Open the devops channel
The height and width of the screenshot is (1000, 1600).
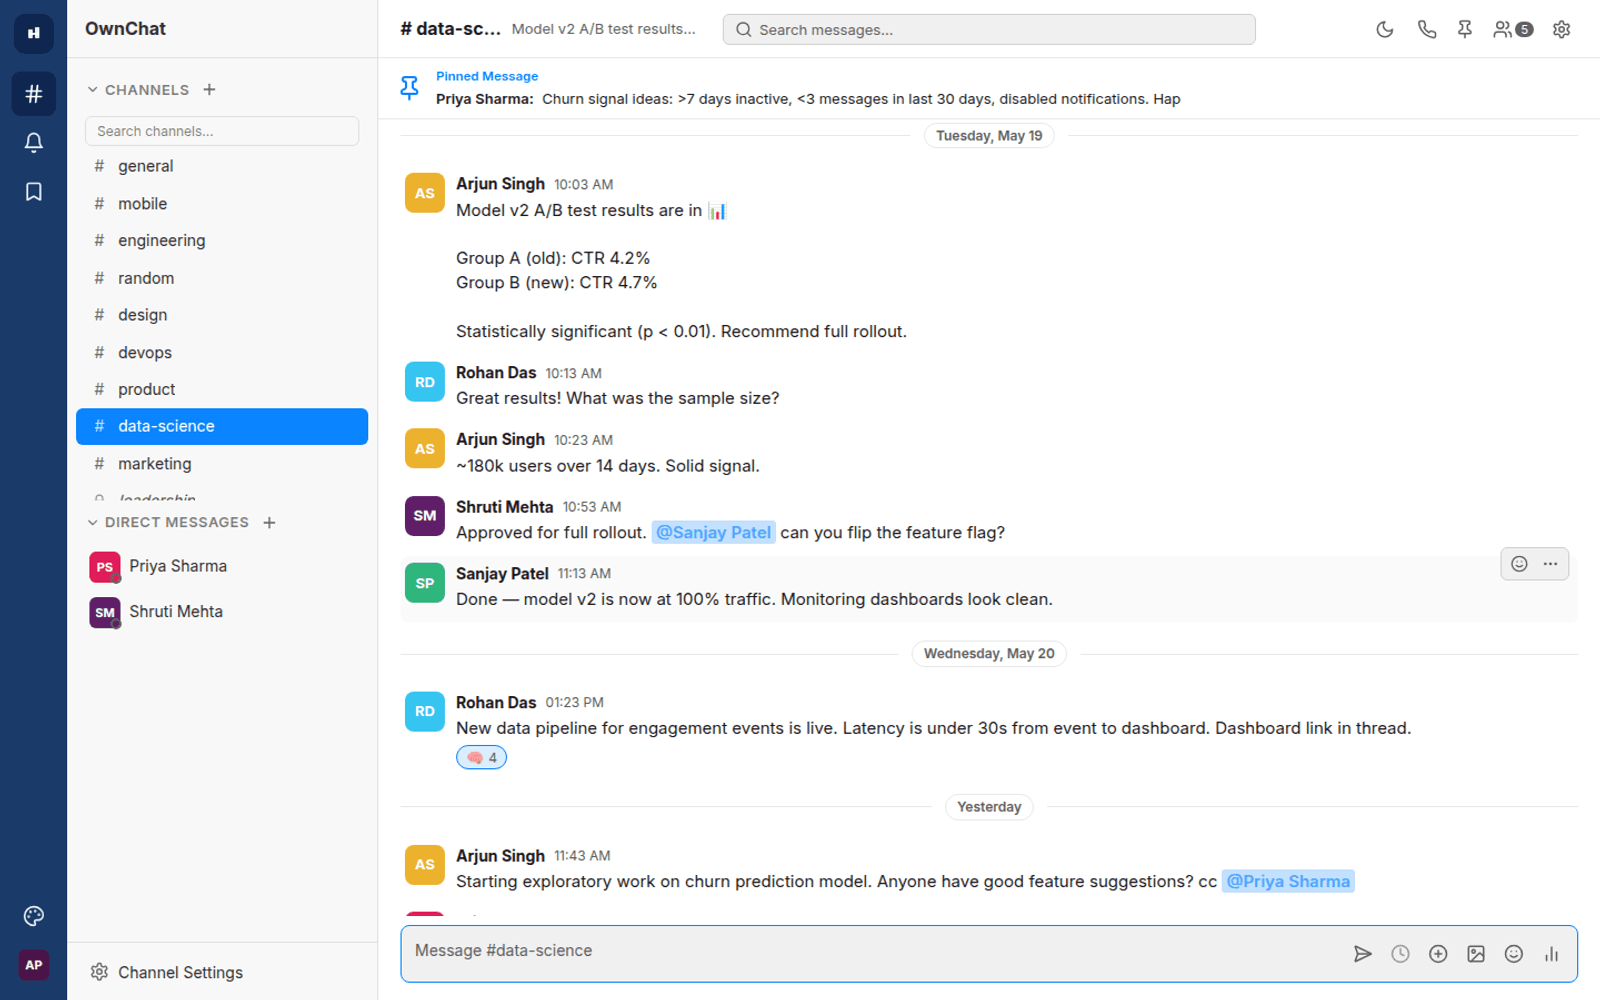click(x=222, y=352)
